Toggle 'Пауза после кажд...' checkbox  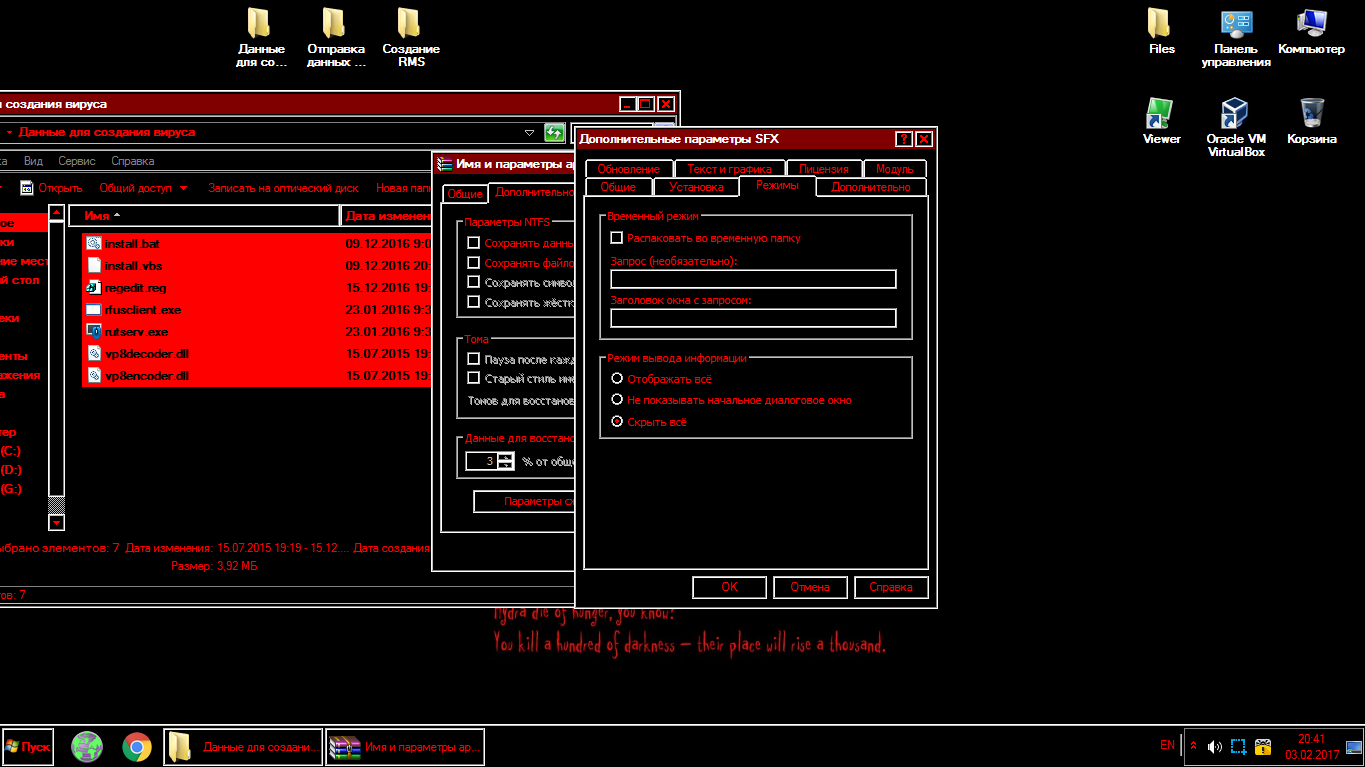(474, 358)
